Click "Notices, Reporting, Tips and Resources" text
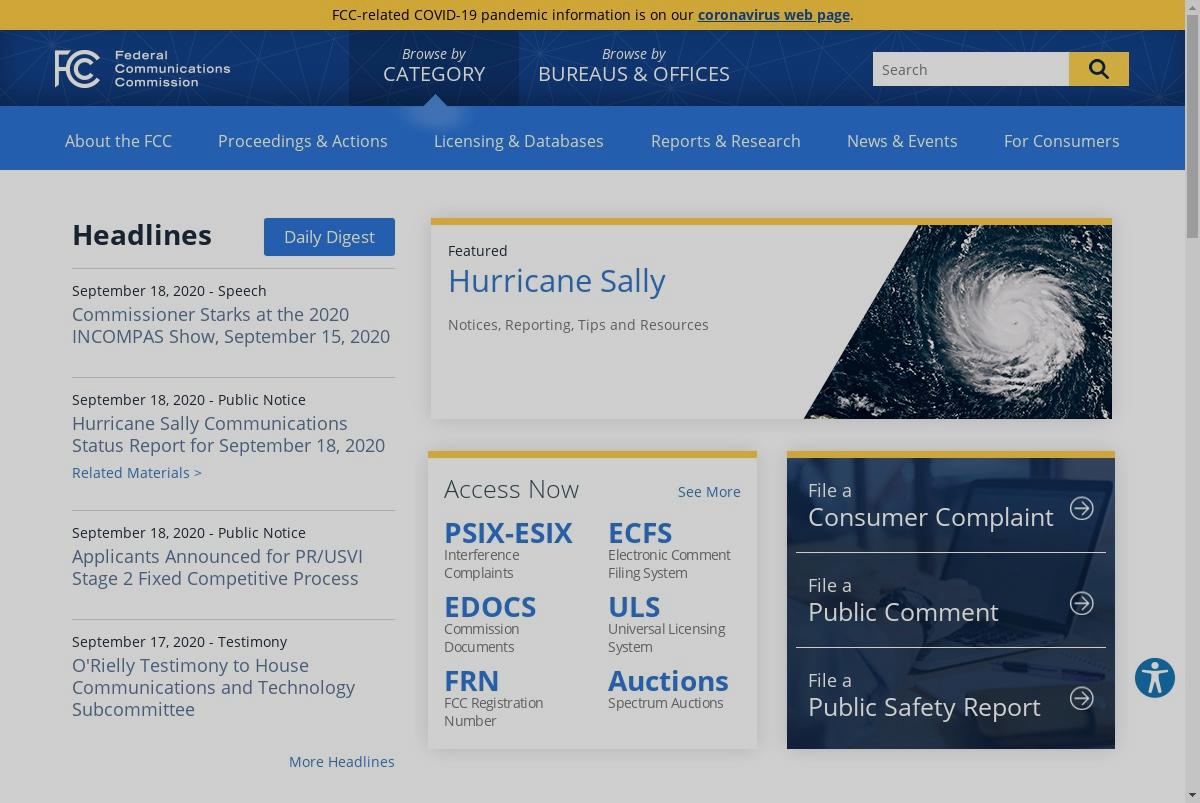Screen dimensions: 1200x803 point(578,325)
